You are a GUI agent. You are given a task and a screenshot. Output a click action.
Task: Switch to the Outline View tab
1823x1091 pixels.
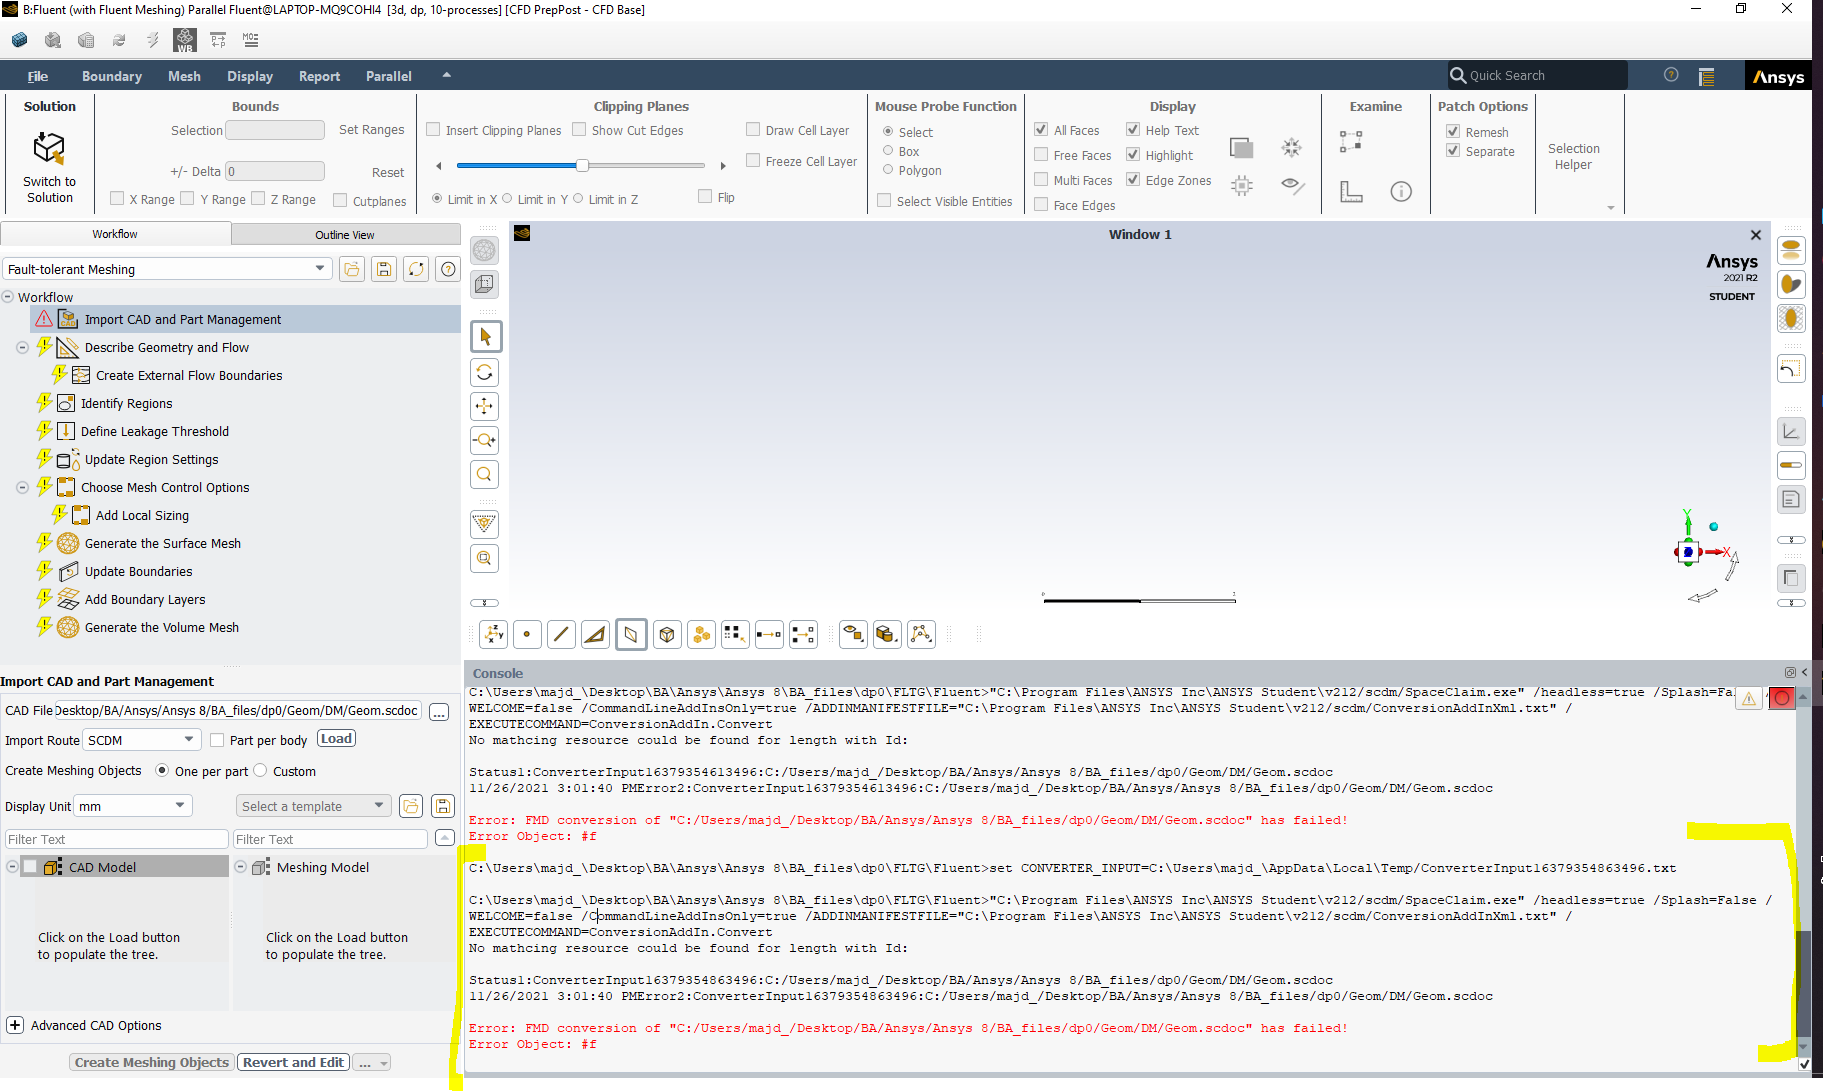pyautogui.click(x=345, y=235)
